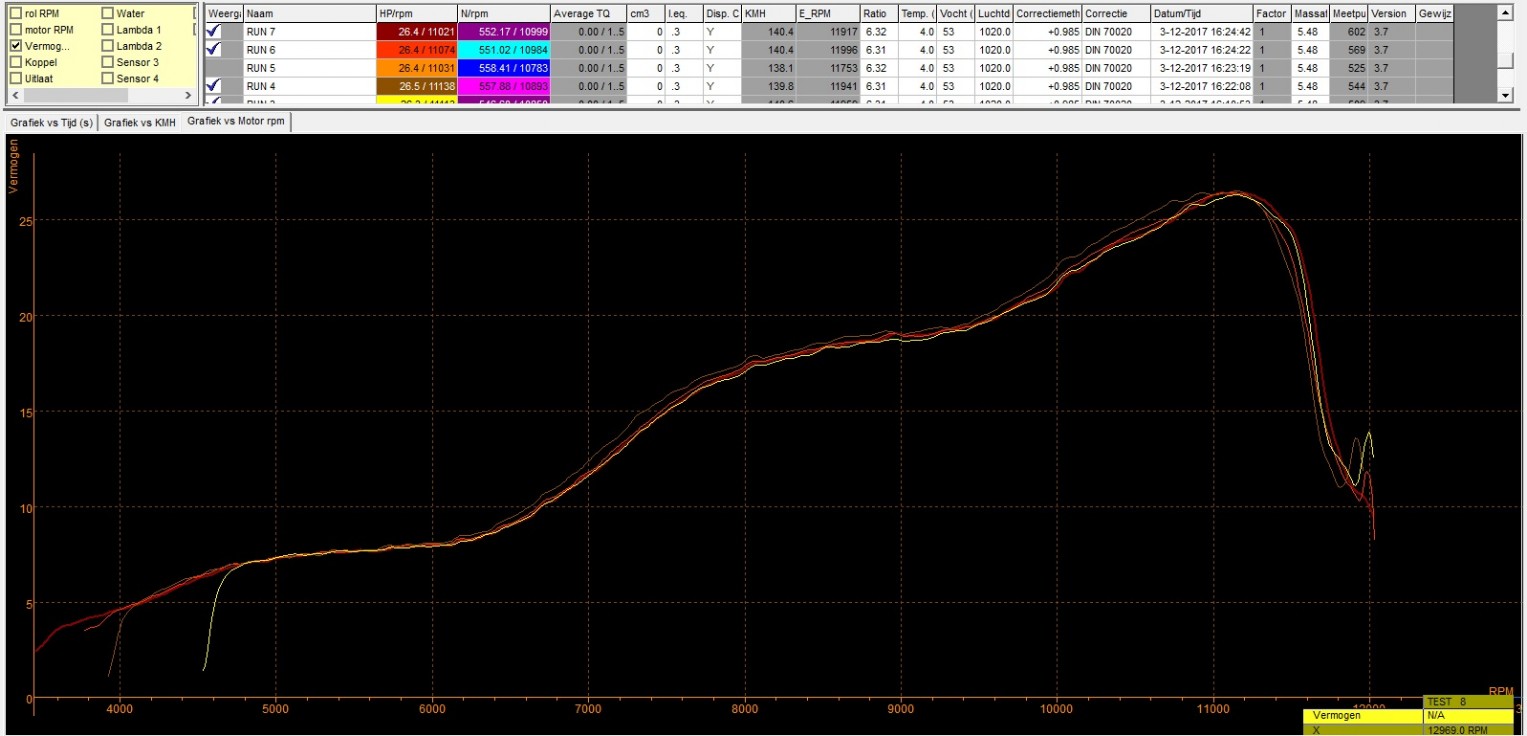Click Meetpunten value 544 in the RUN 4 row
The height and width of the screenshot is (736, 1527).
click(1356, 86)
